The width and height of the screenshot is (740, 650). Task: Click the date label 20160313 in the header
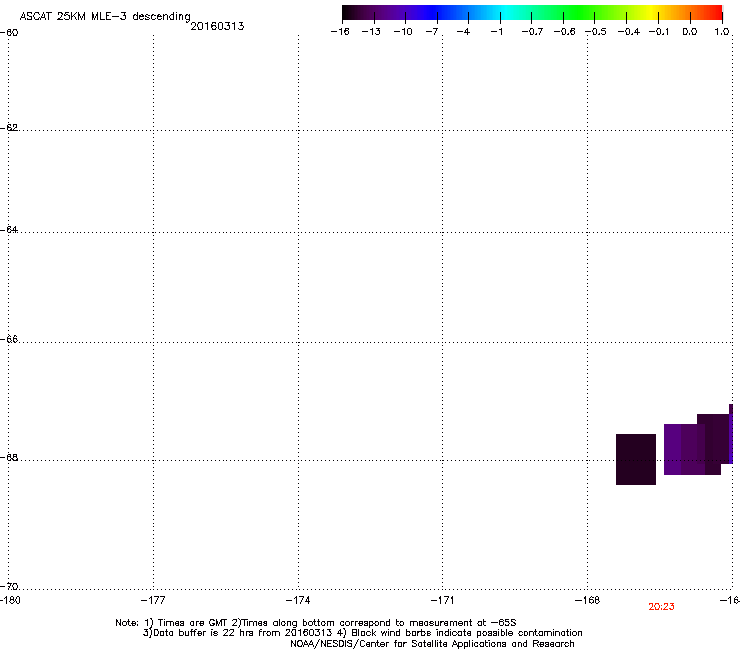[217, 26]
